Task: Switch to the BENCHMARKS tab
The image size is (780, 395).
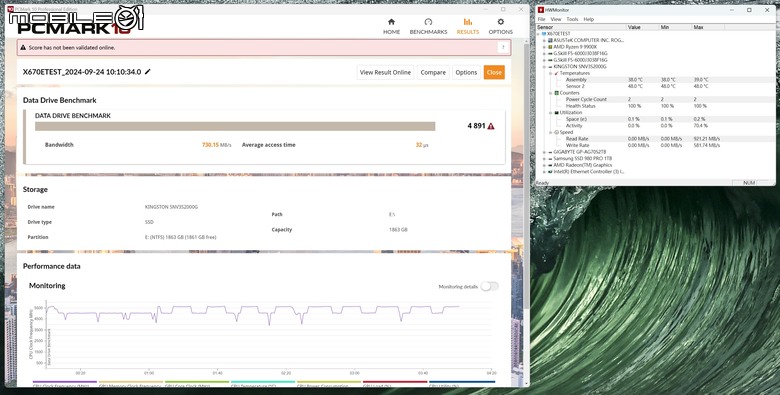Action: click(x=428, y=26)
